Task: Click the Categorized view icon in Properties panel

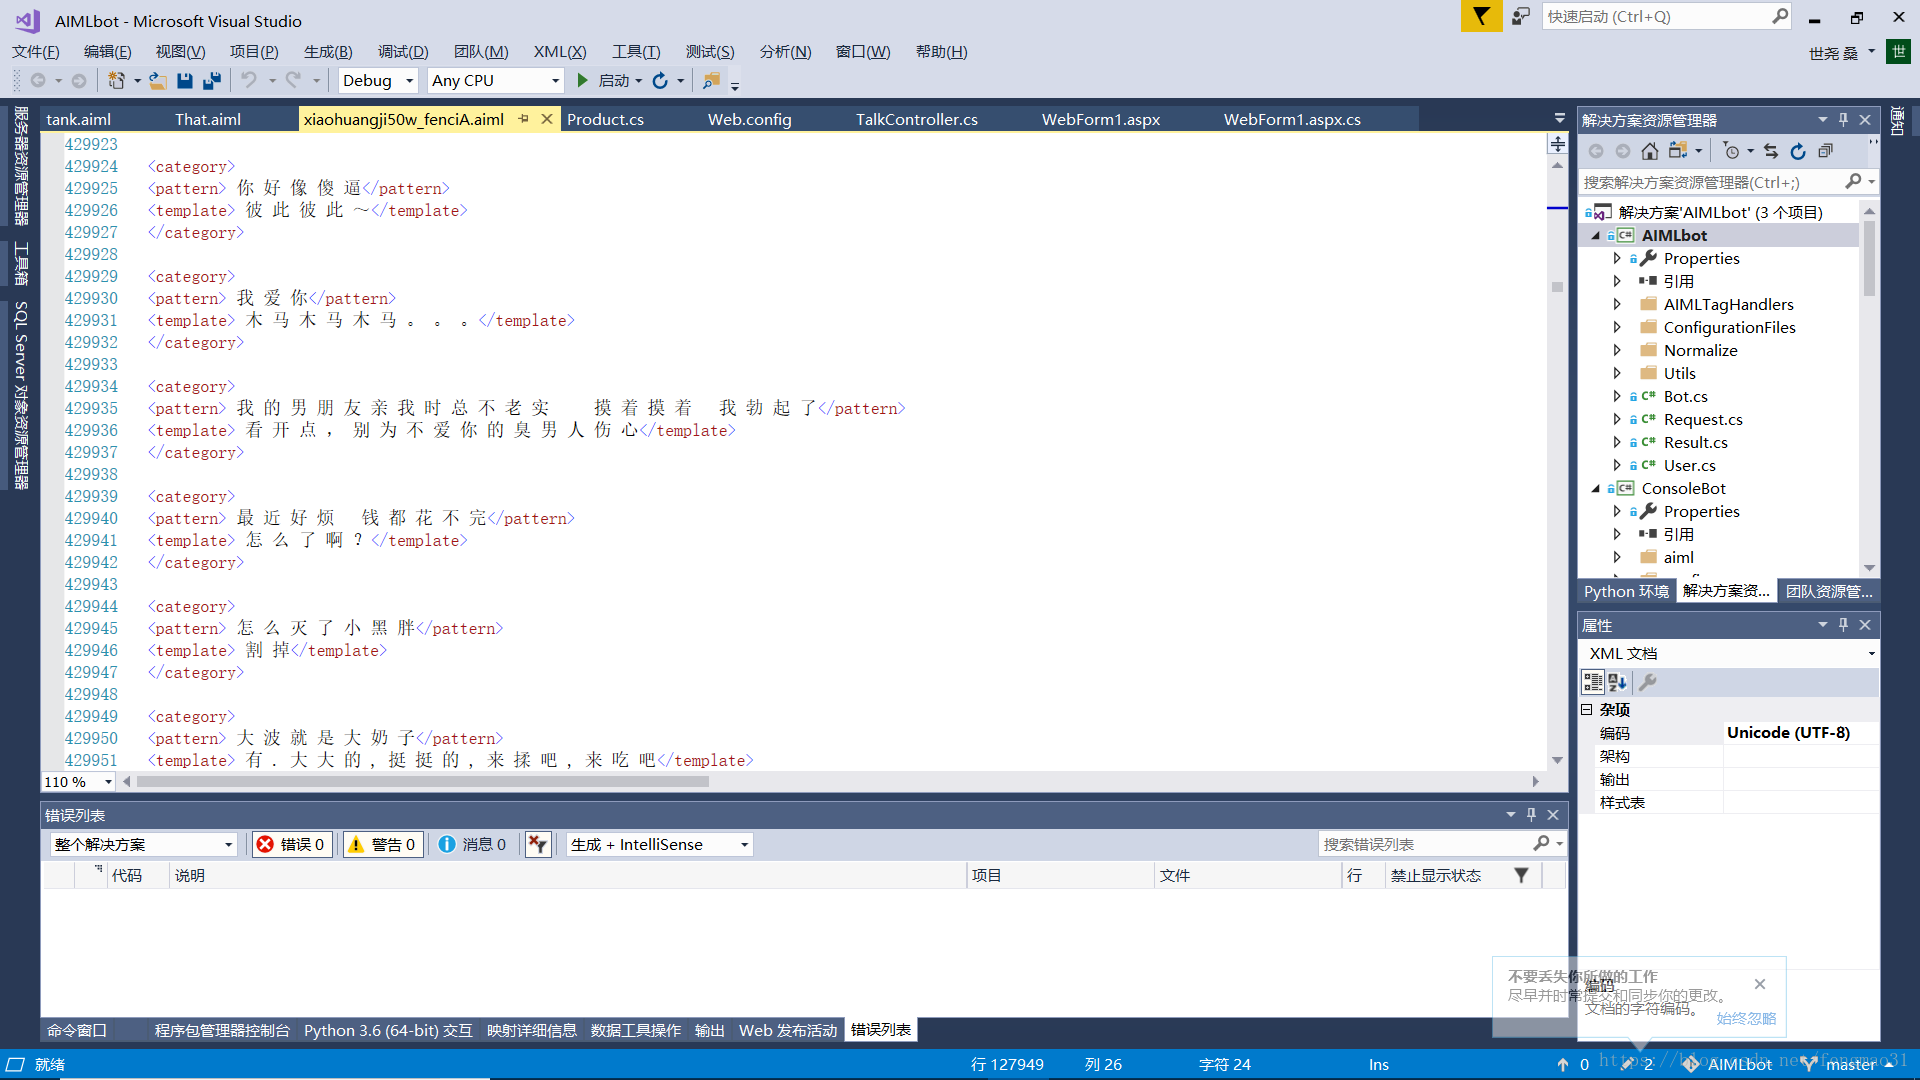Action: 1593,682
